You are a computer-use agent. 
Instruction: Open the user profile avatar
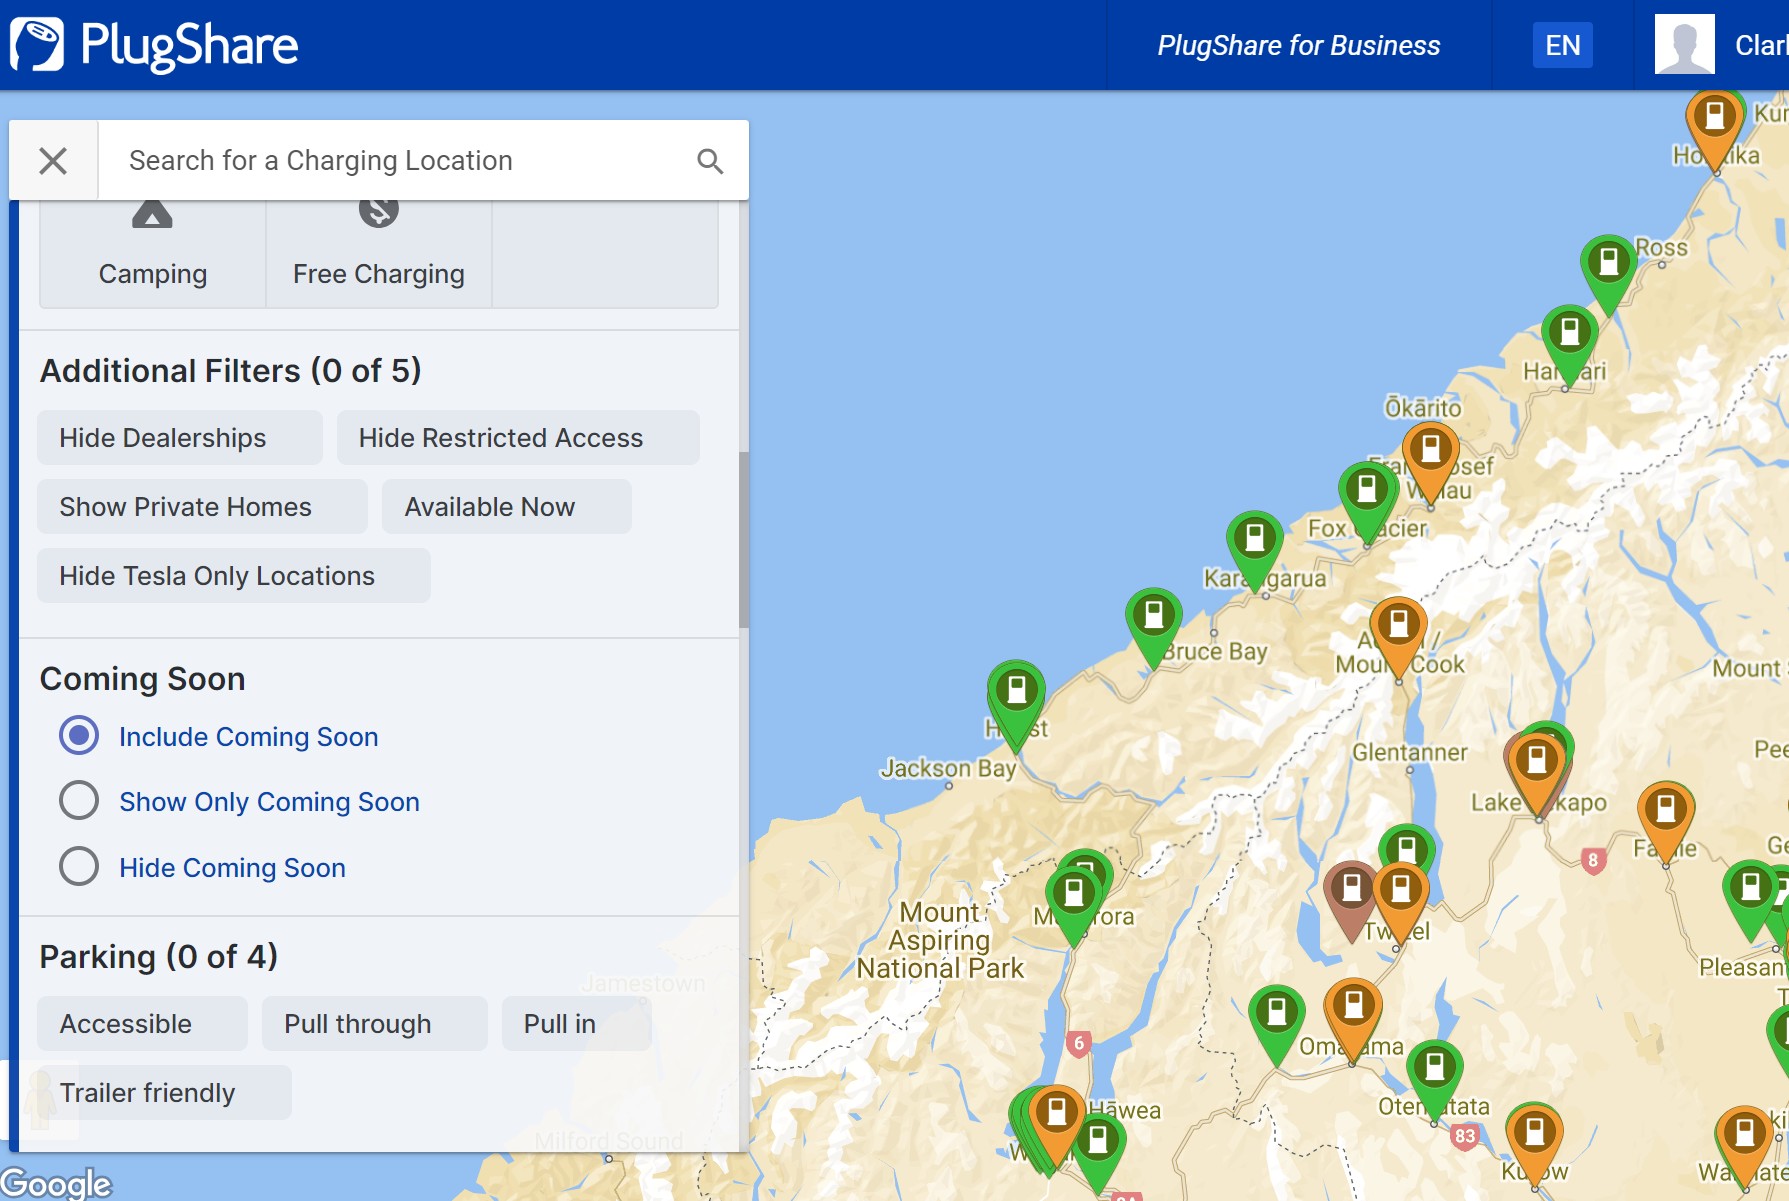pyautogui.click(x=1684, y=45)
